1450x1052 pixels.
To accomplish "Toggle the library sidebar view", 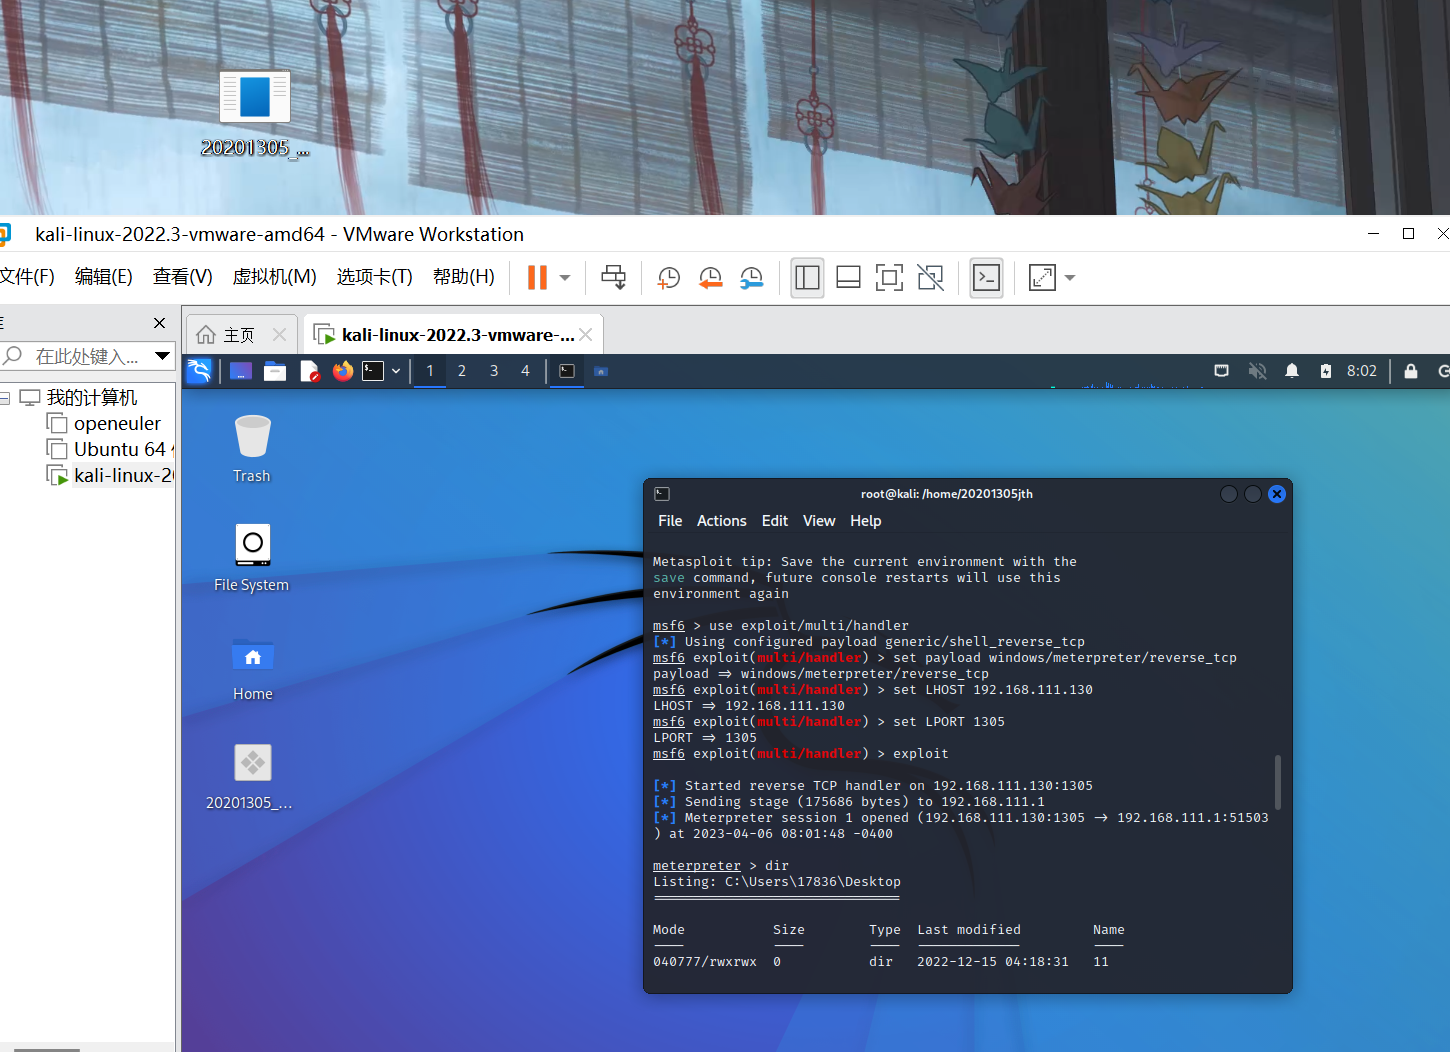I will pos(807,277).
